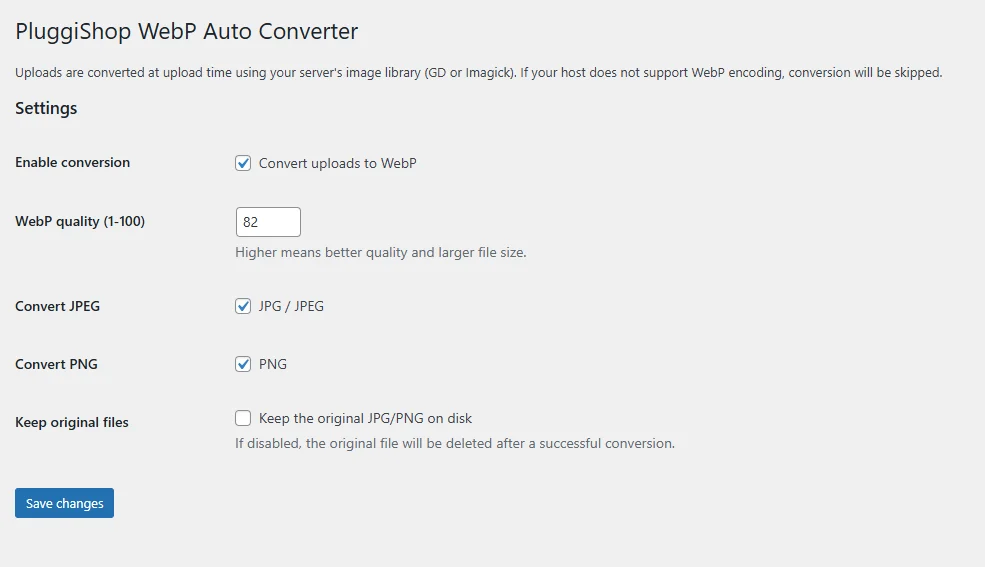Click the "WebP quality (1-100)" row heading
Screen dimensions: 985x567
click(x=80, y=221)
